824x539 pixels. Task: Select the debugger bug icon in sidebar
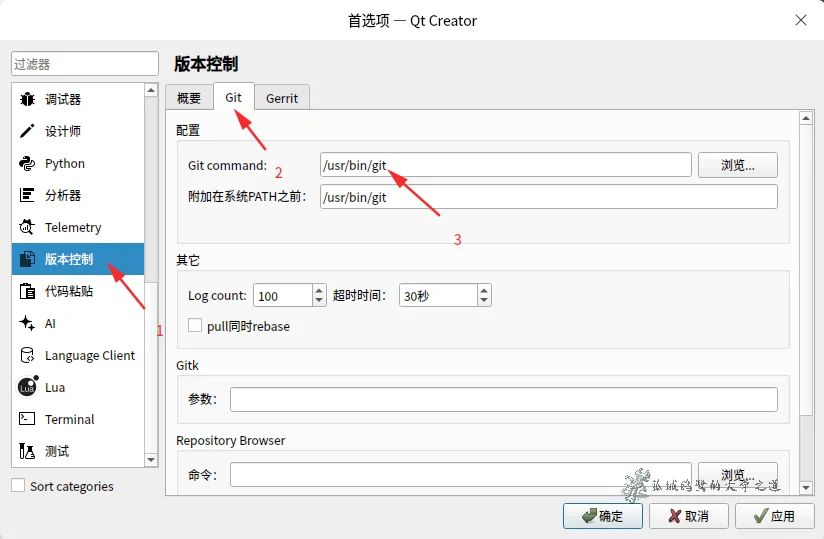[27, 99]
